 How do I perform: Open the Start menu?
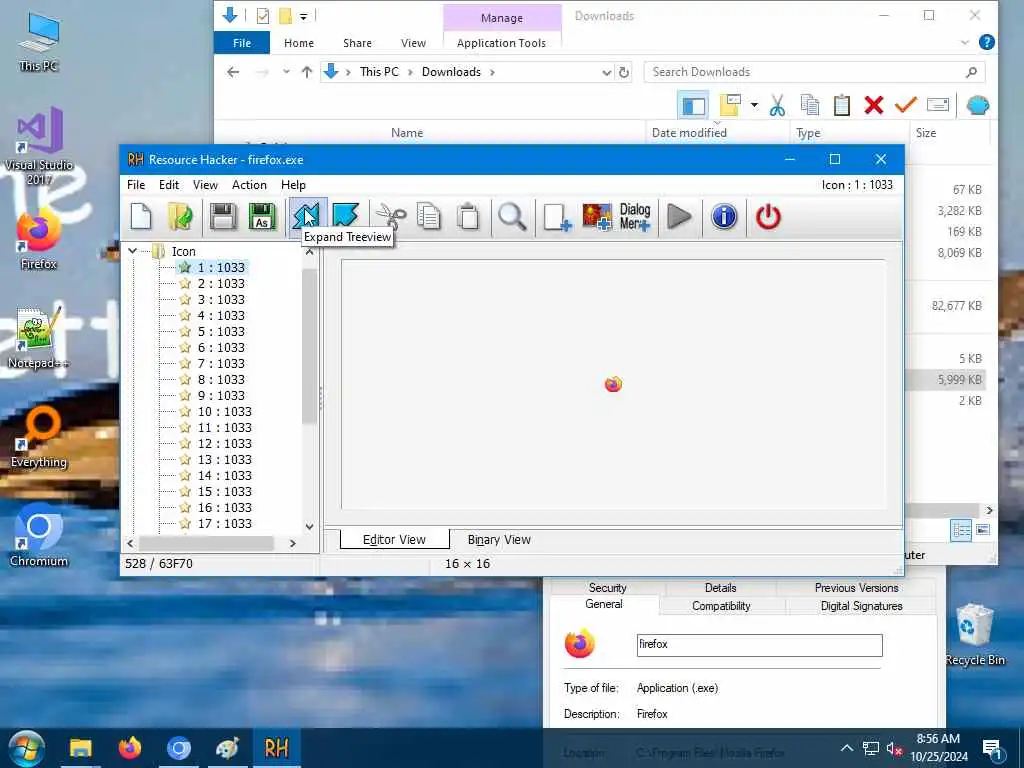pos(27,748)
